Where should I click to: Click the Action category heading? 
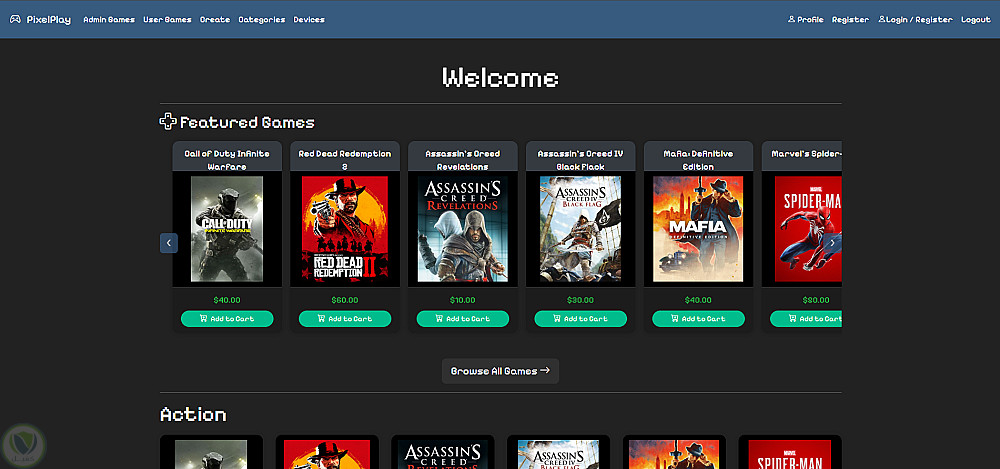[193, 415]
